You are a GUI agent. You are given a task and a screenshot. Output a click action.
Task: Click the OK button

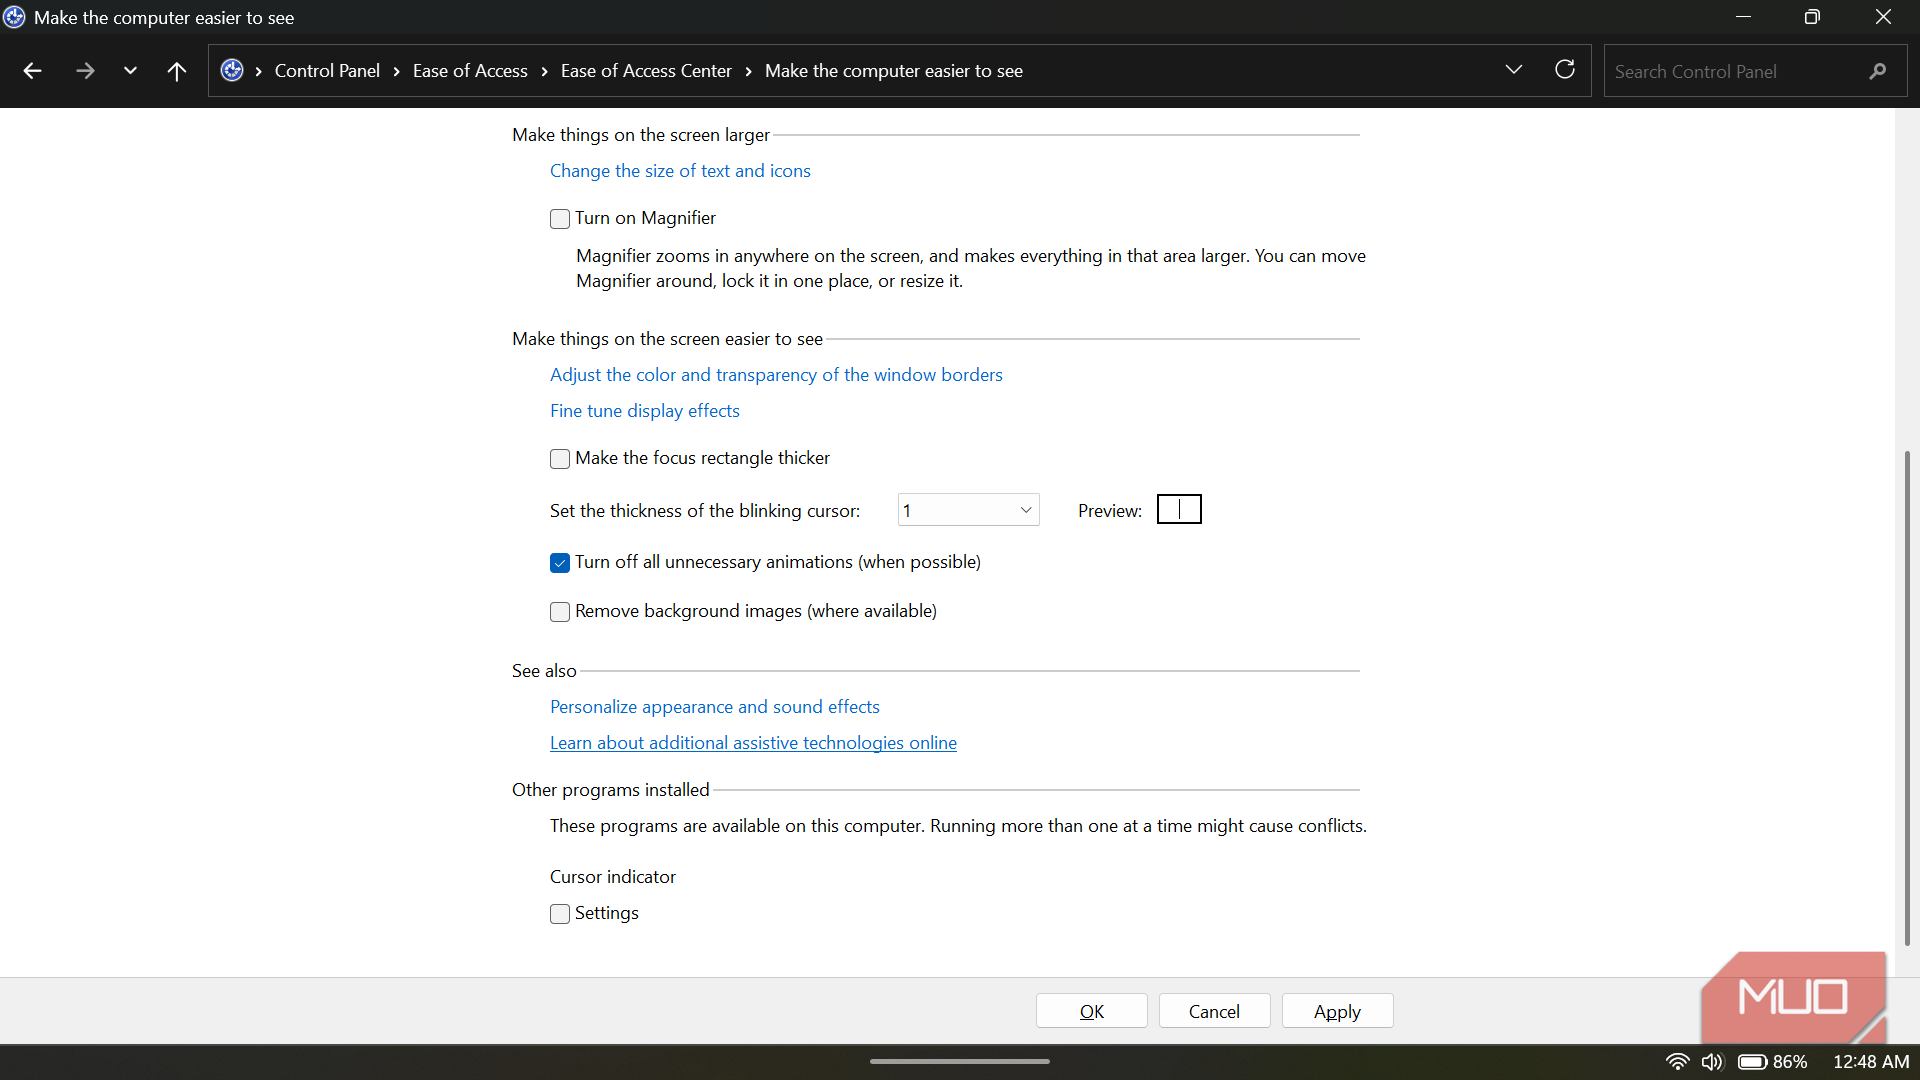(1092, 1011)
